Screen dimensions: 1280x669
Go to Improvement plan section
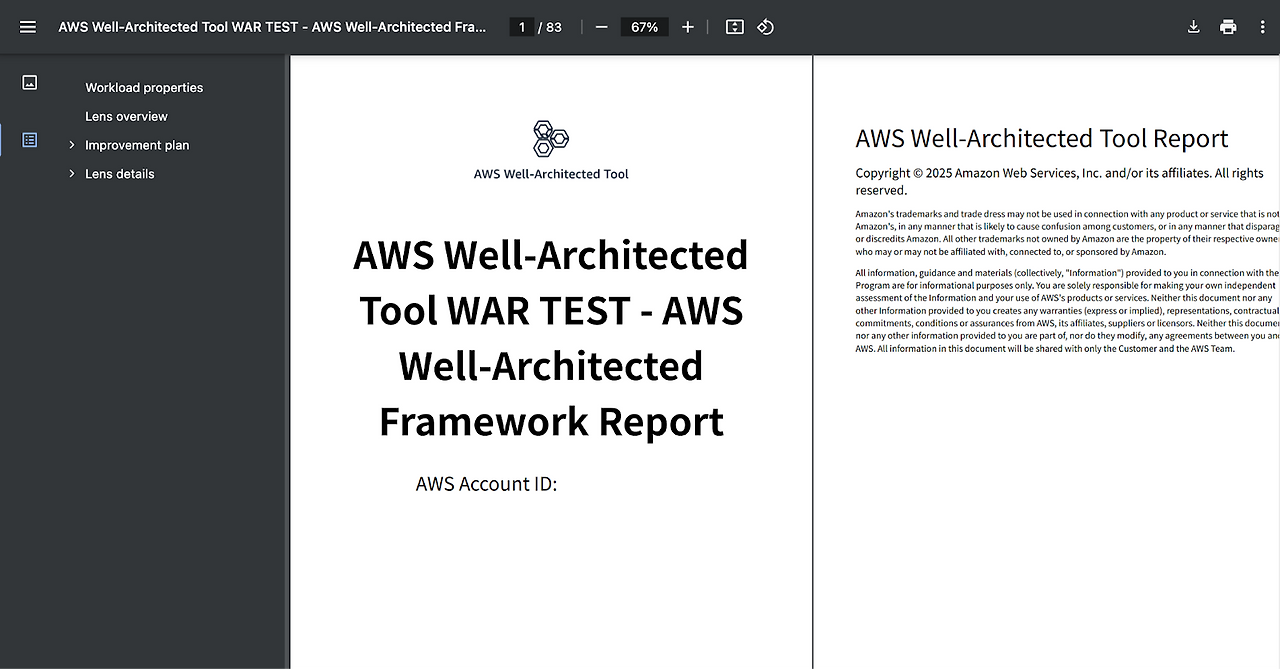pyautogui.click(x=137, y=145)
